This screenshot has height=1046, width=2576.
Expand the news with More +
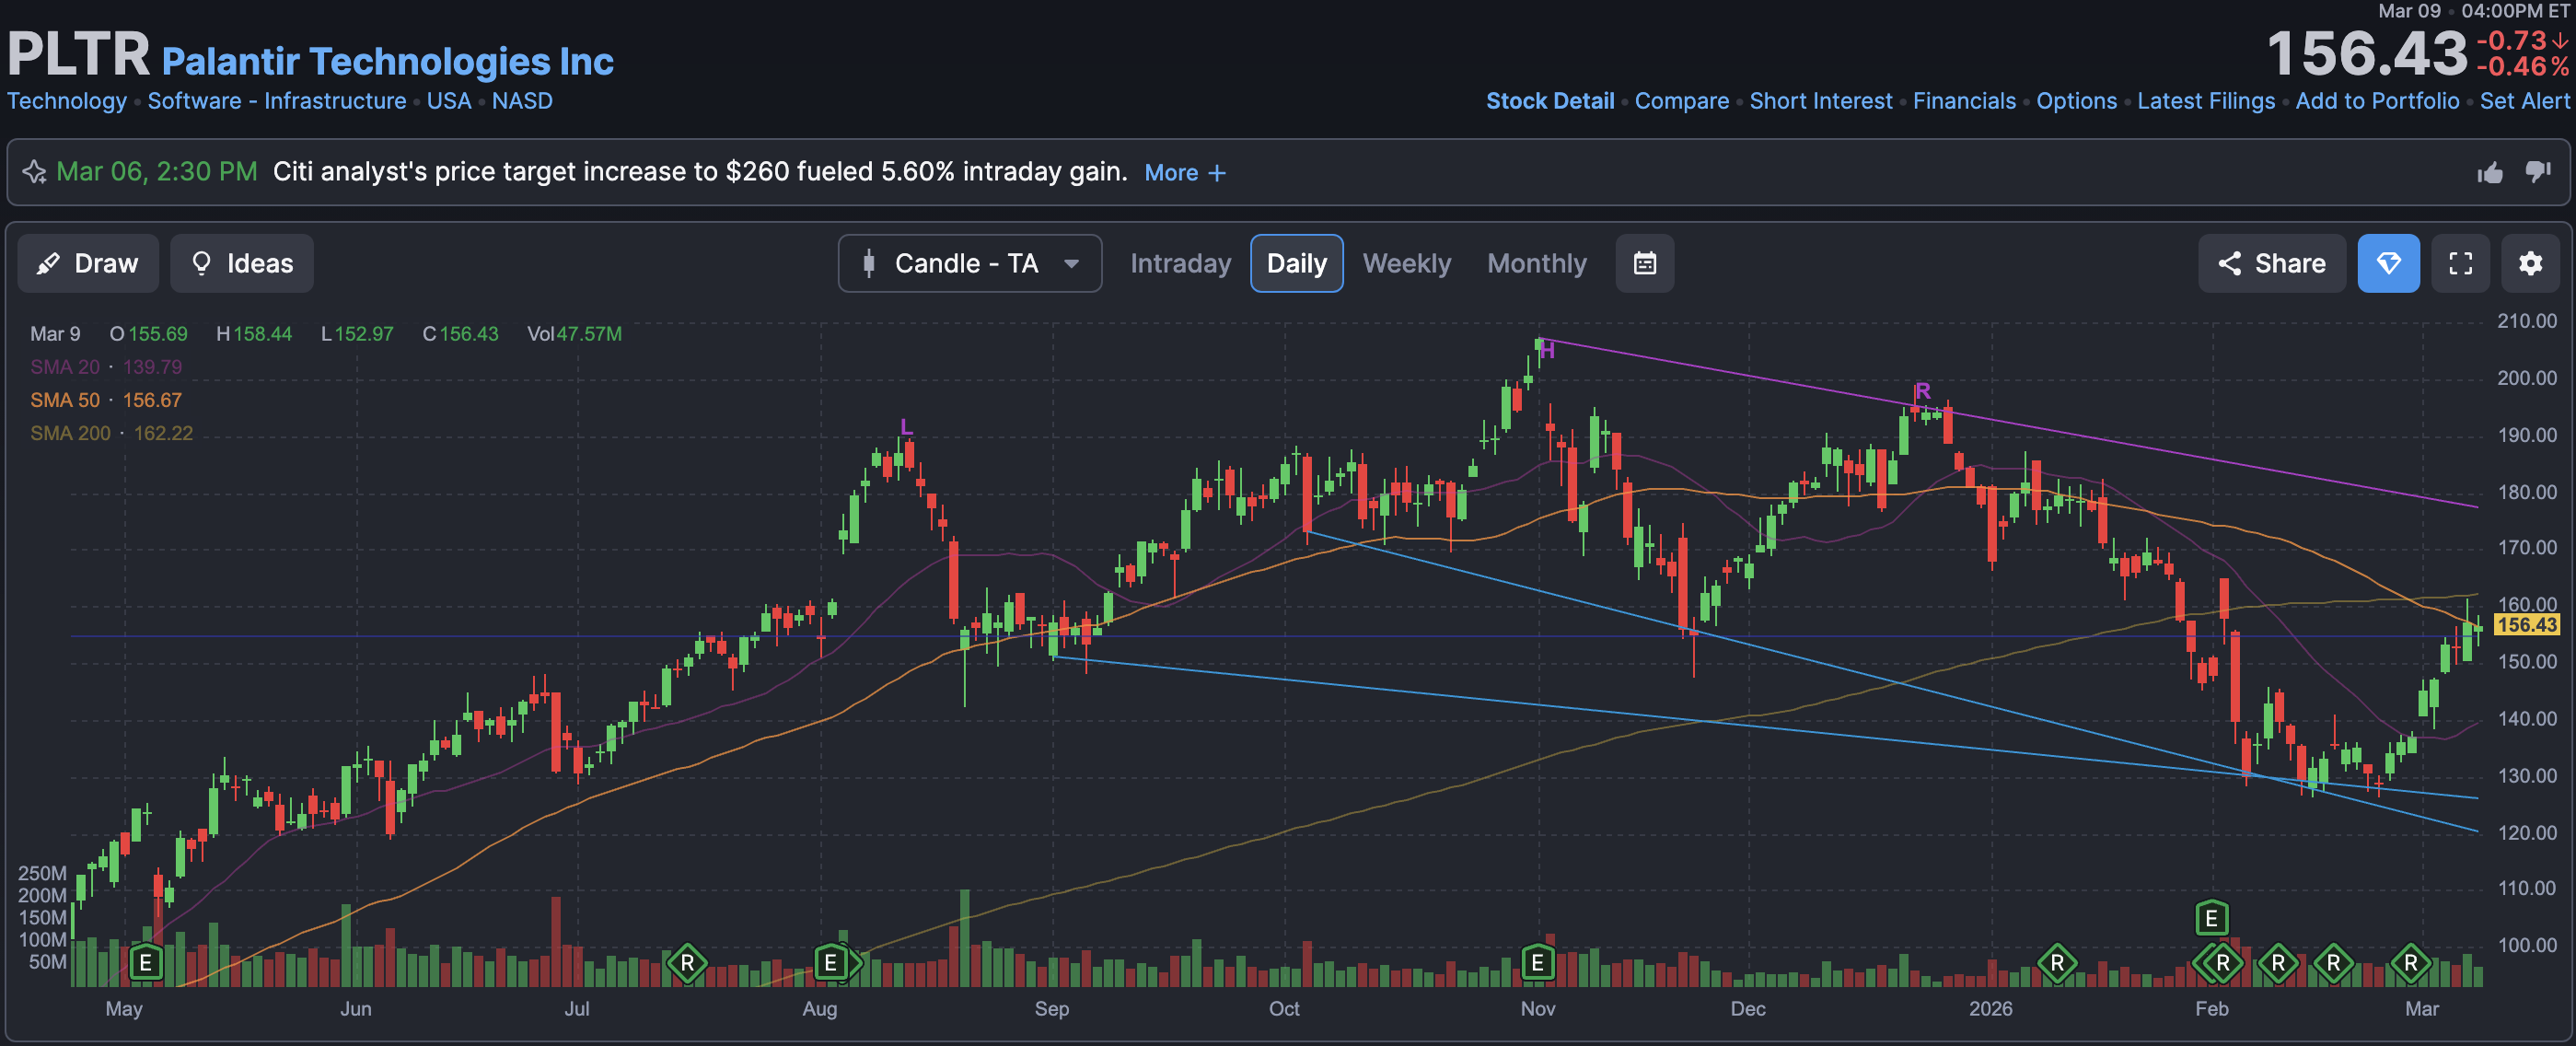(1184, 173)
